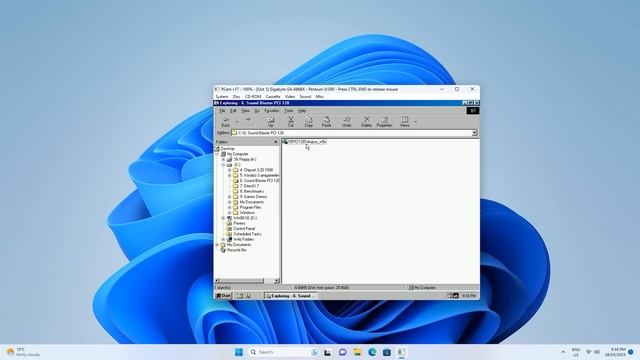
Task: Open the Views dropdown arrow
Action: point(416,122)
